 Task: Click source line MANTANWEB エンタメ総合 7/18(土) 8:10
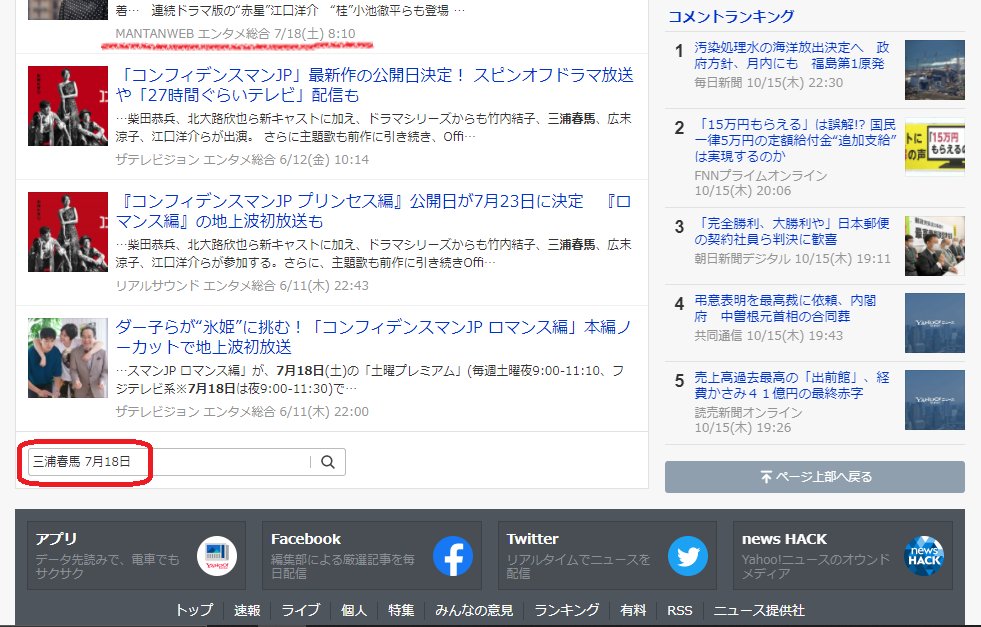235,33
